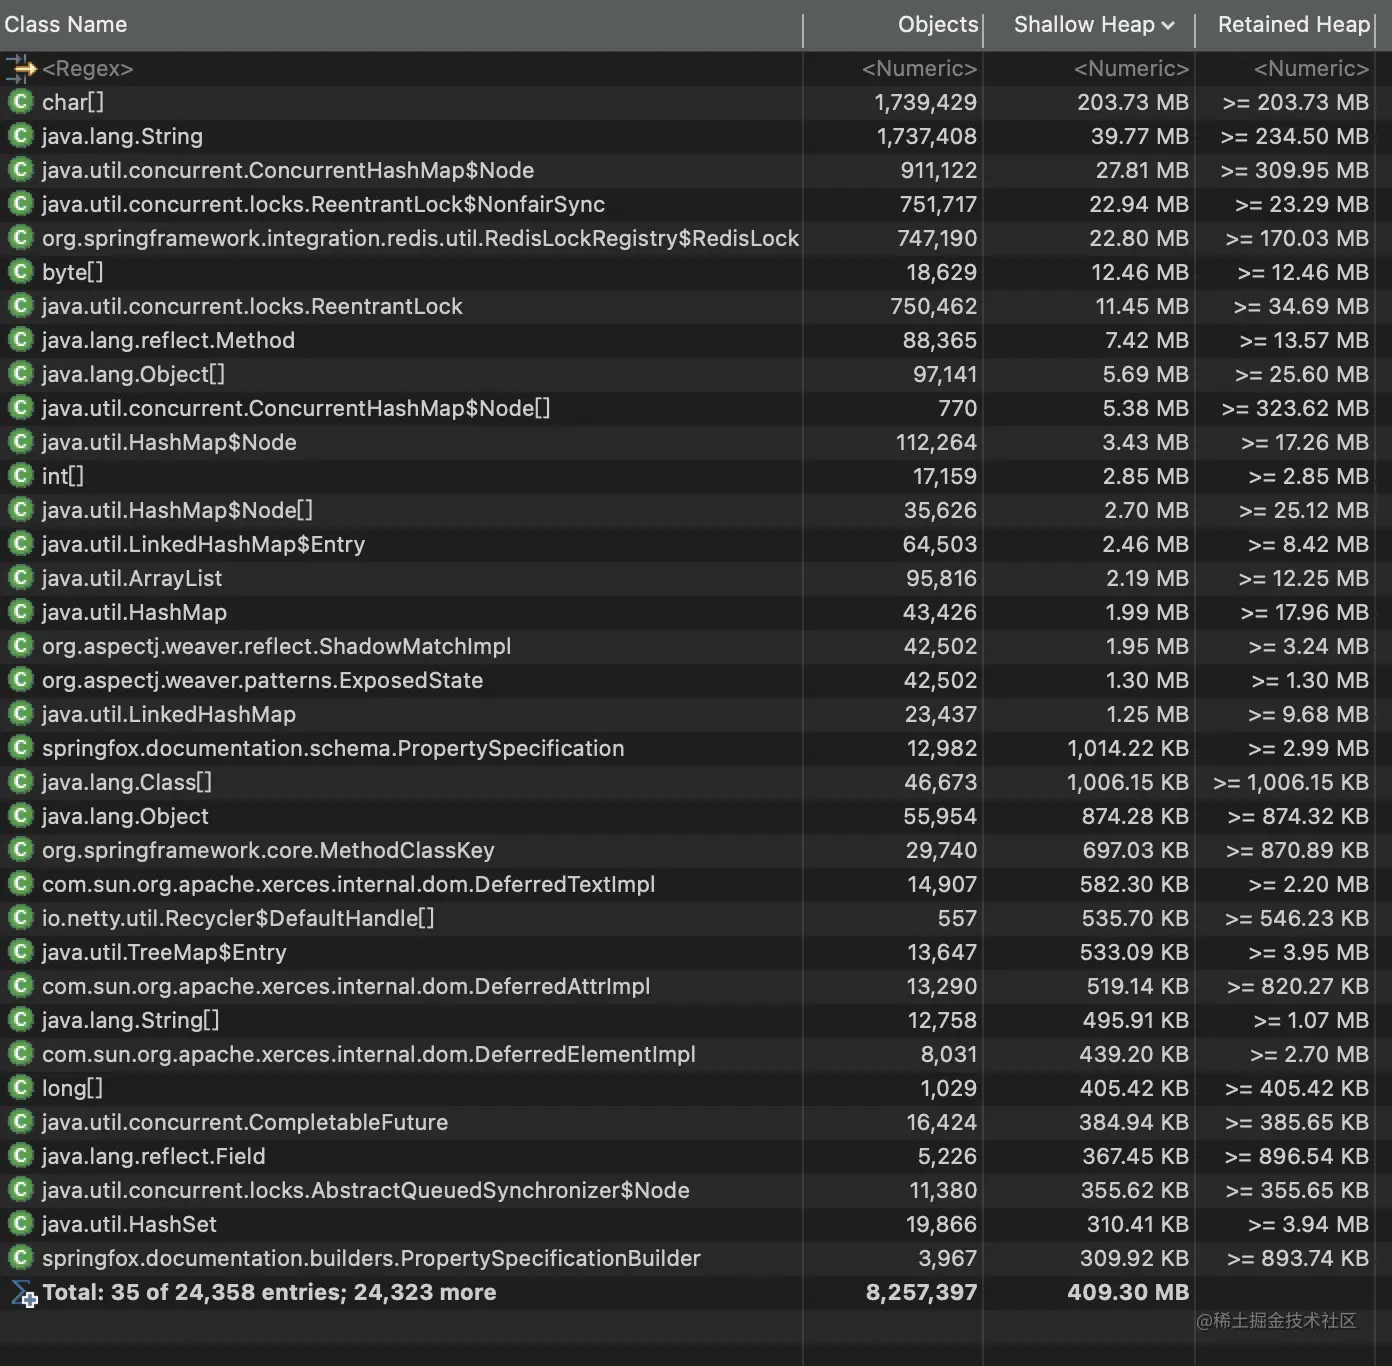The width and height of the screenshot is (1392, 1366).
Task: Click the icon next to ConcurrentHashMap$Node[]
Action: point(20,408)
